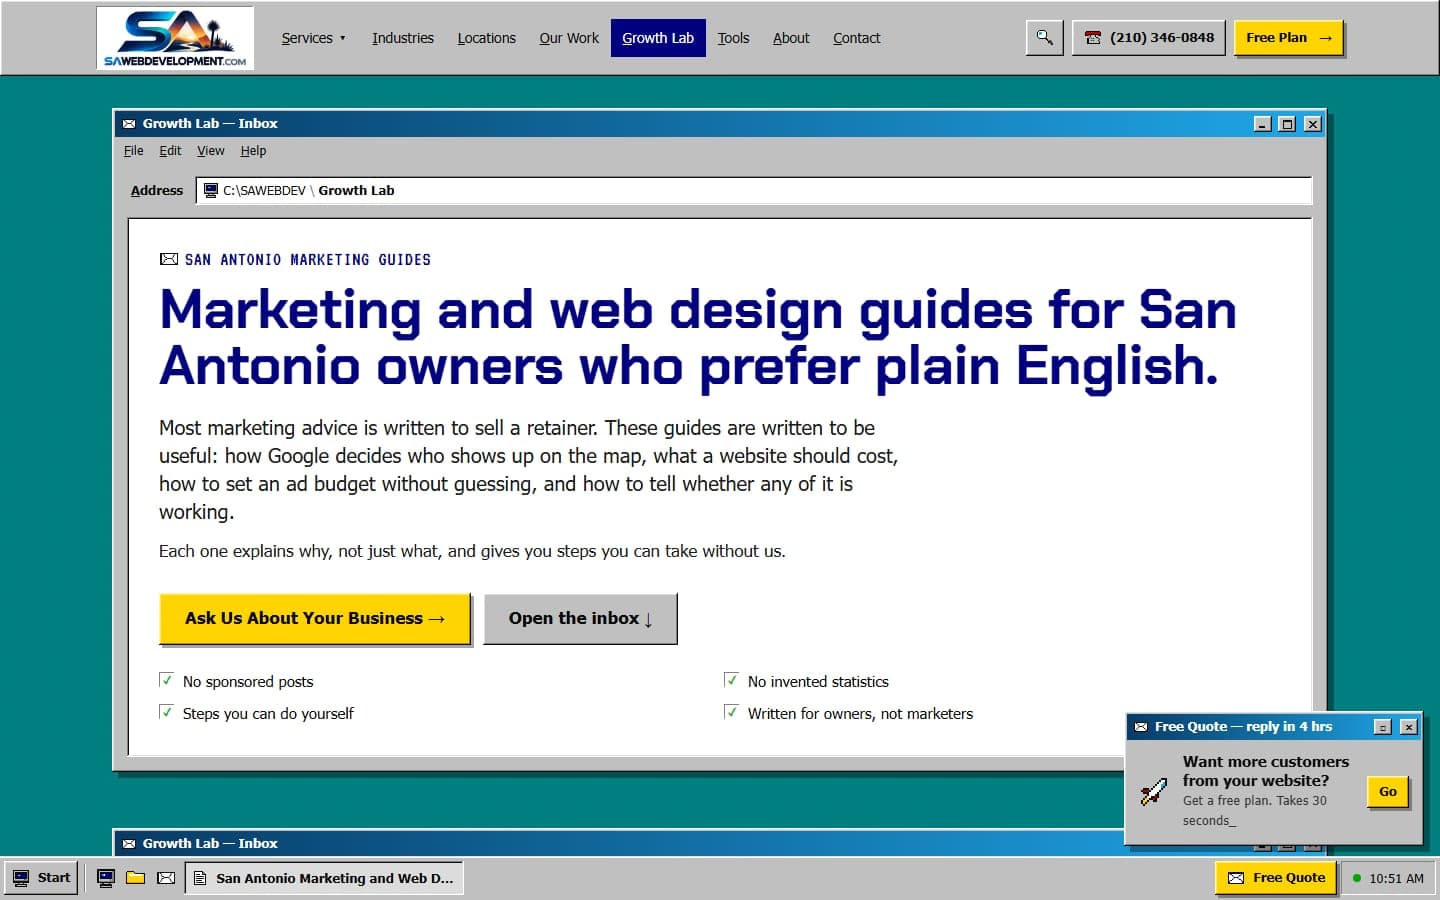Image resolution: width=1440 pixels, height=900 pixels.
Task: Open the computer icon in taskbar quick launch
Action: pyautogui.click(x=106, y=878)
